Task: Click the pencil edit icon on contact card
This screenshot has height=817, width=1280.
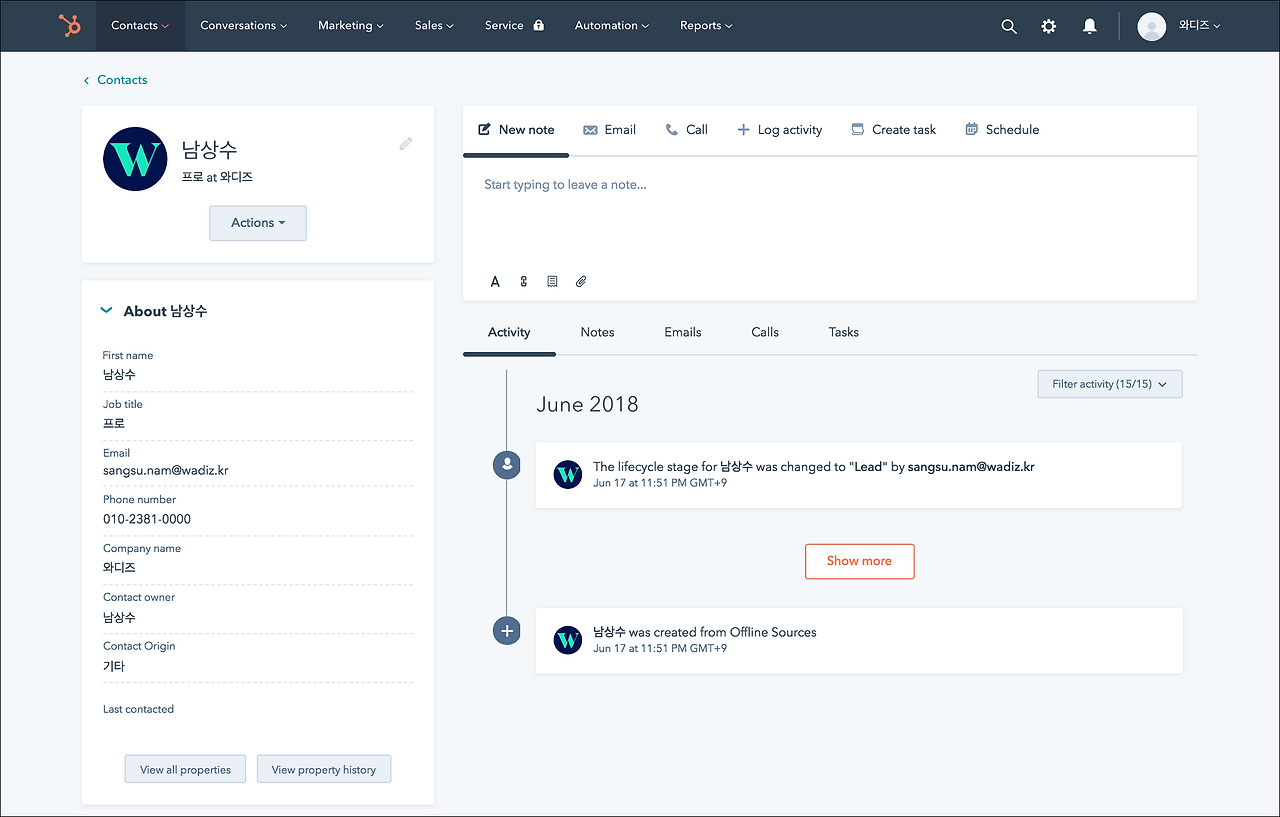Action: point(405,144)
